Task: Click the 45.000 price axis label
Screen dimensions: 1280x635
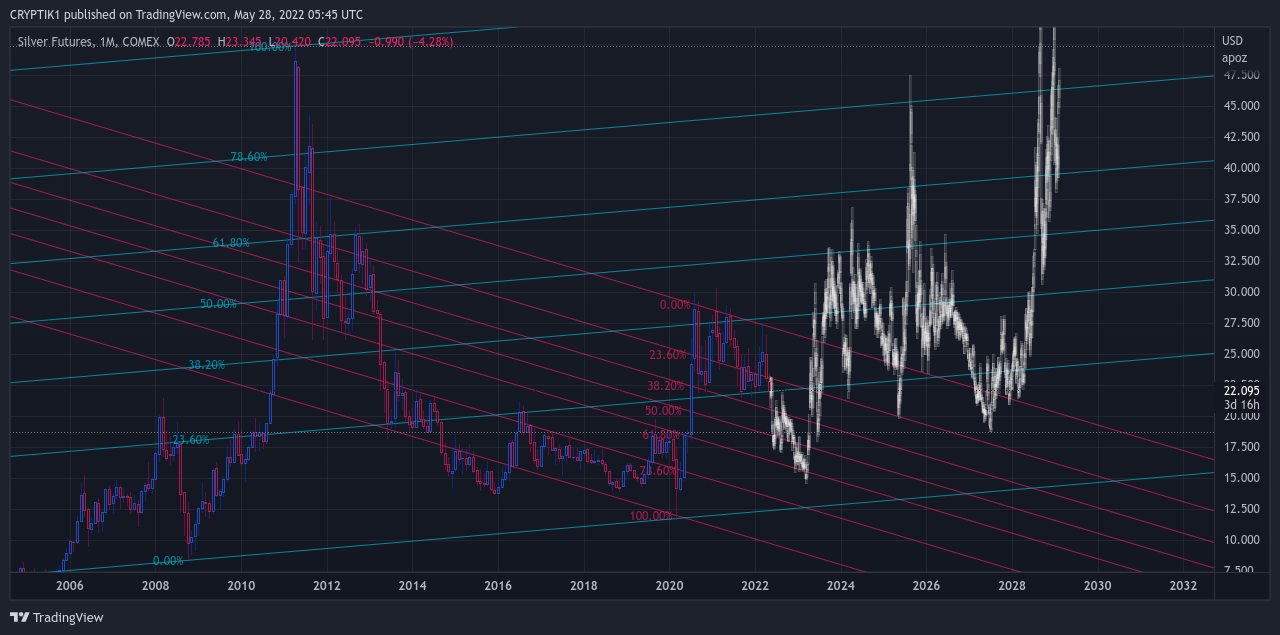Action: pos(1240,105)
